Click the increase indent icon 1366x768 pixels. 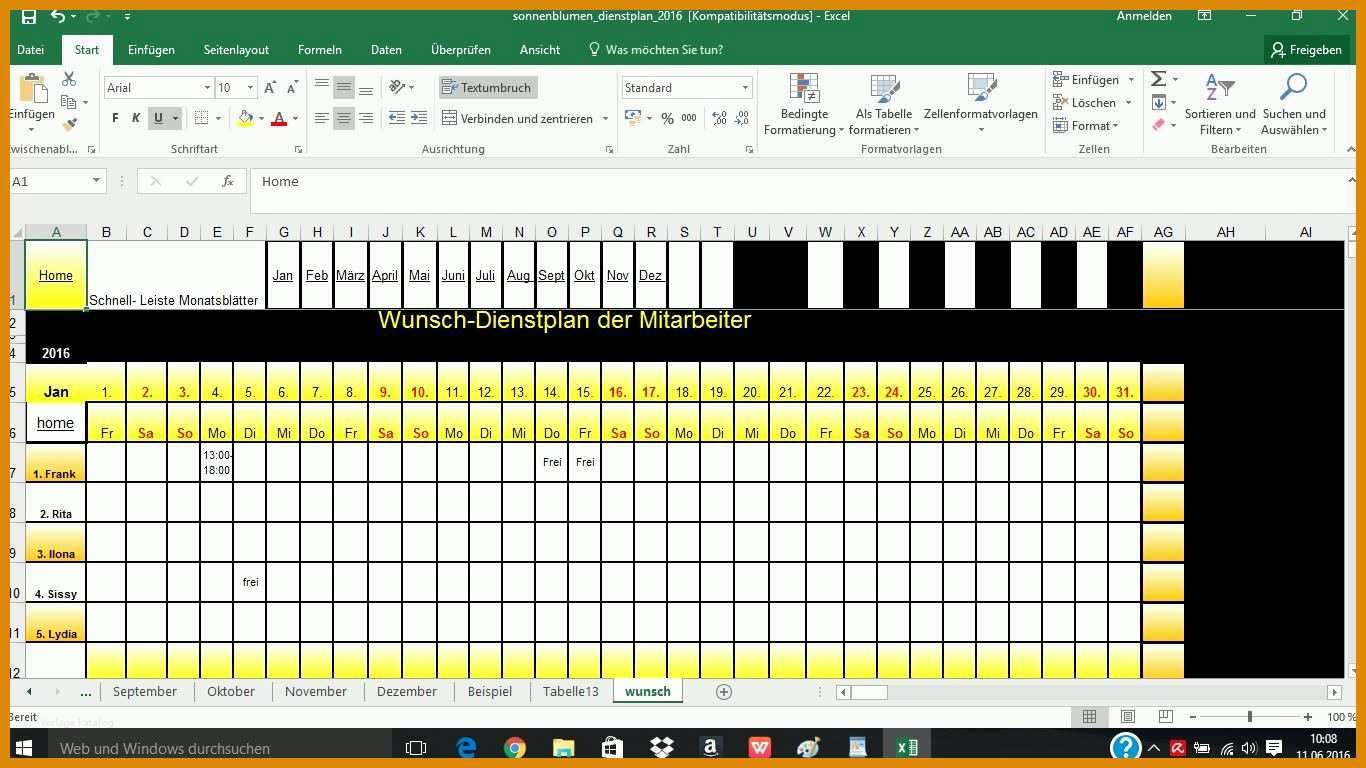(421, 118)
